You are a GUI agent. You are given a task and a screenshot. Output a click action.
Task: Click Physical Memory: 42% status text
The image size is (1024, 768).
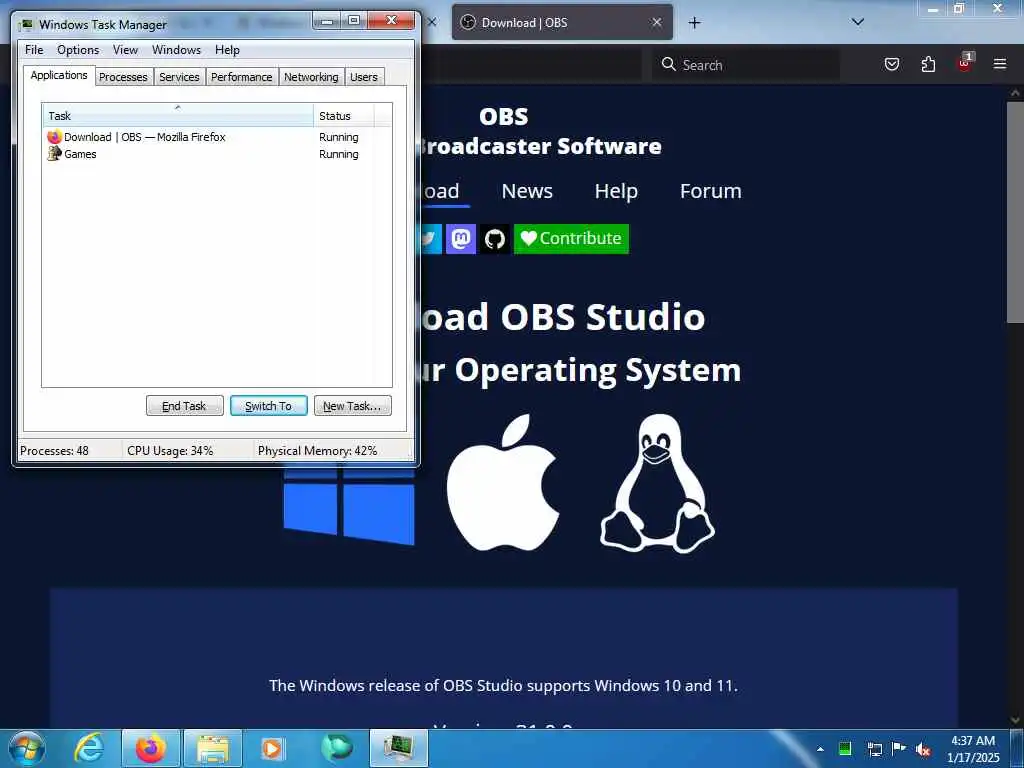pyautogui.click(x=317, y=451)
